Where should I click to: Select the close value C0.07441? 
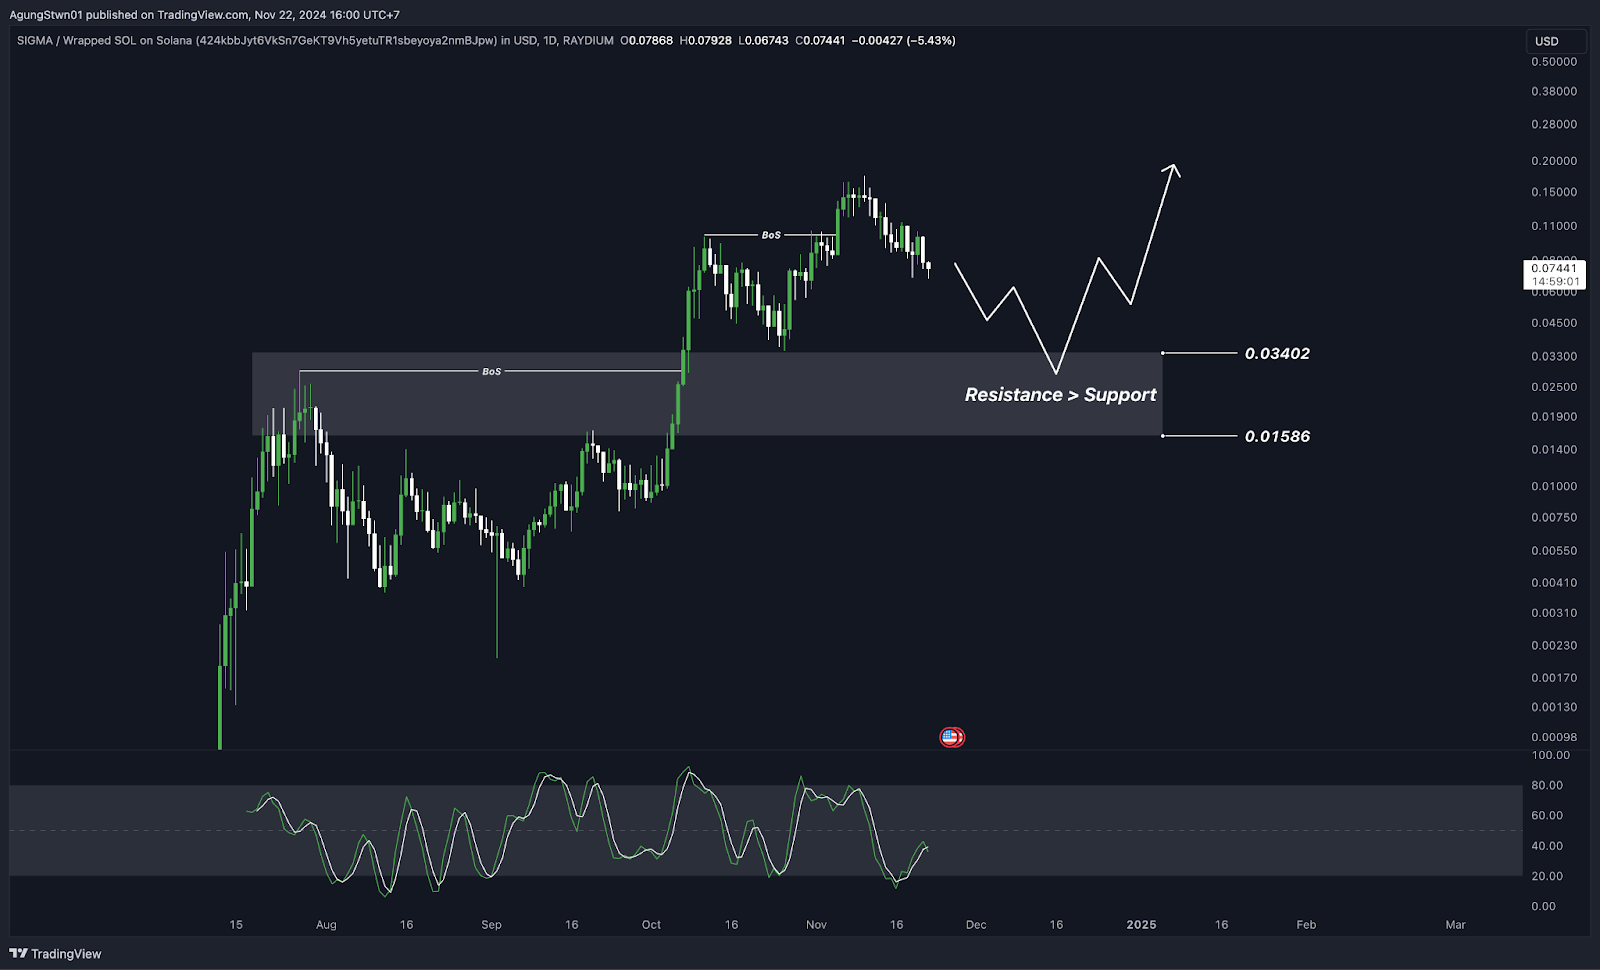coord(820,41)
